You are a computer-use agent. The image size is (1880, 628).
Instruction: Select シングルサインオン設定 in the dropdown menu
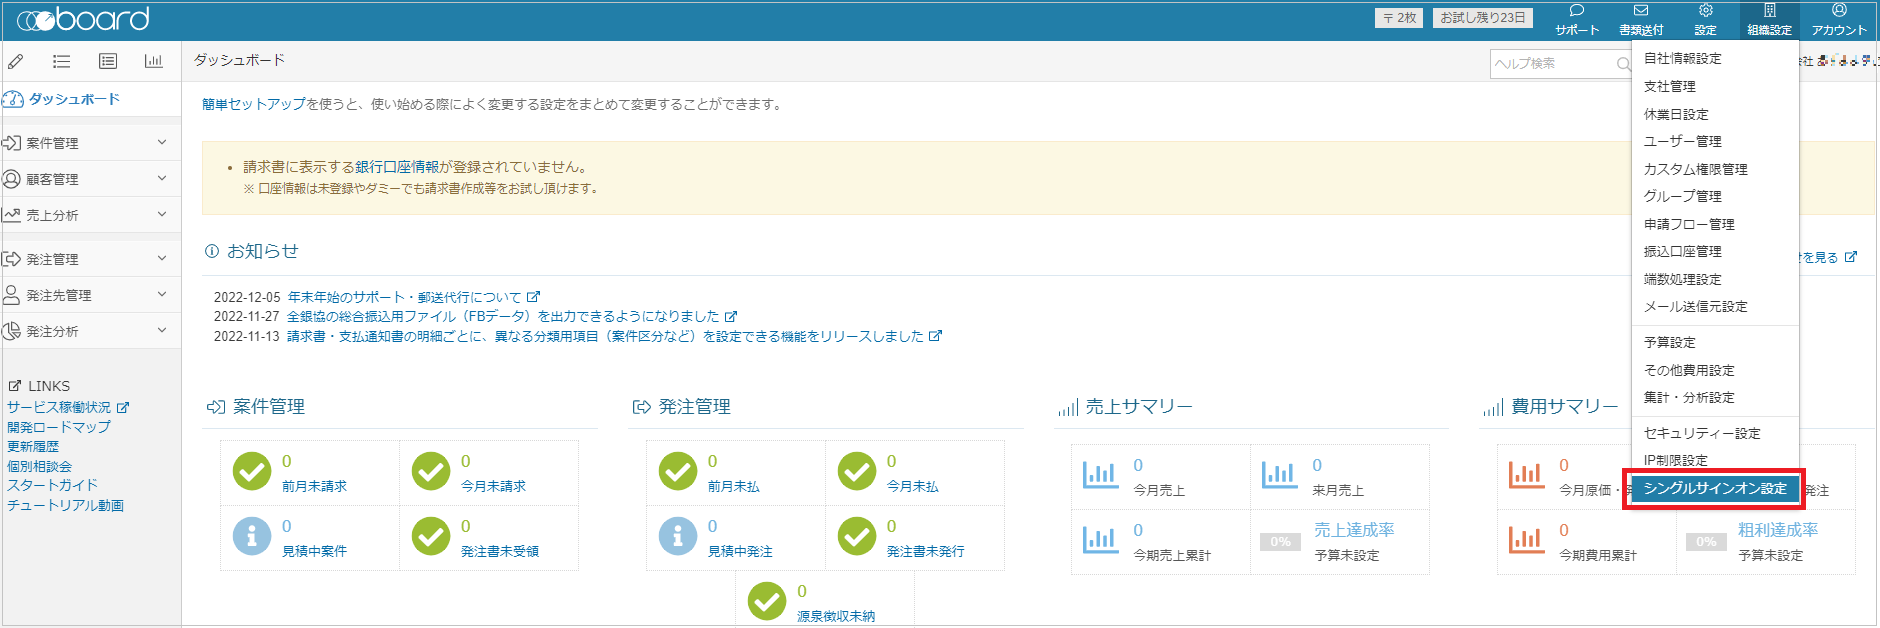point(1715,489)
